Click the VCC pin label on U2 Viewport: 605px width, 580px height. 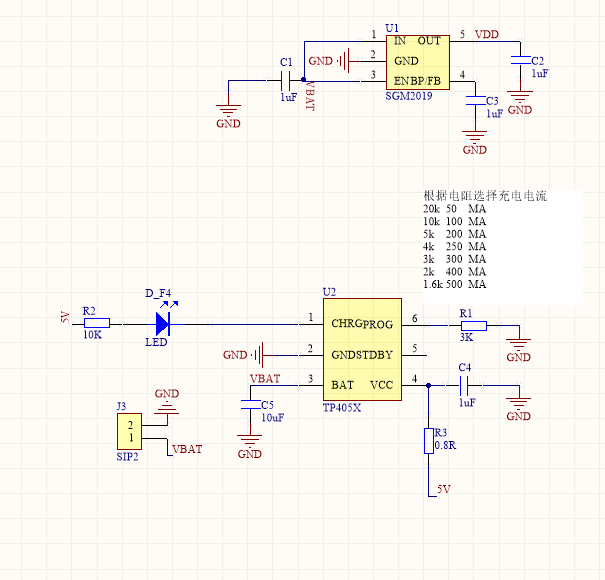point(382,385)
